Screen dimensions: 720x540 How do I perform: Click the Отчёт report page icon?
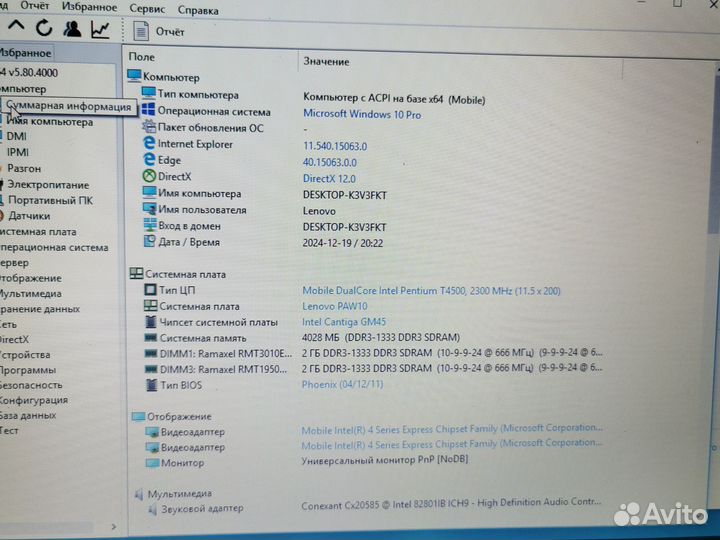point(141,31)
